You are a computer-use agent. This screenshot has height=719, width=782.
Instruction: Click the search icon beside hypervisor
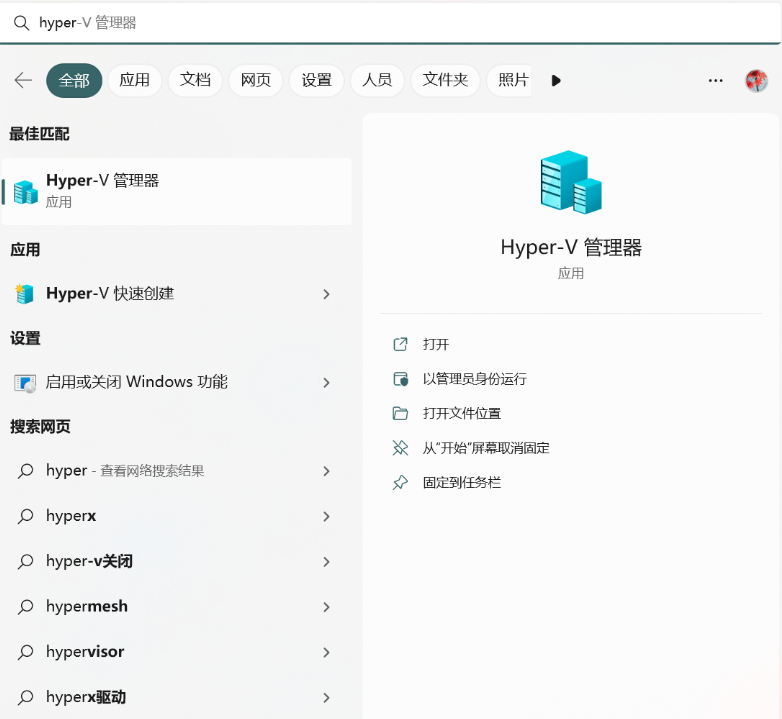tap(25, 652)
